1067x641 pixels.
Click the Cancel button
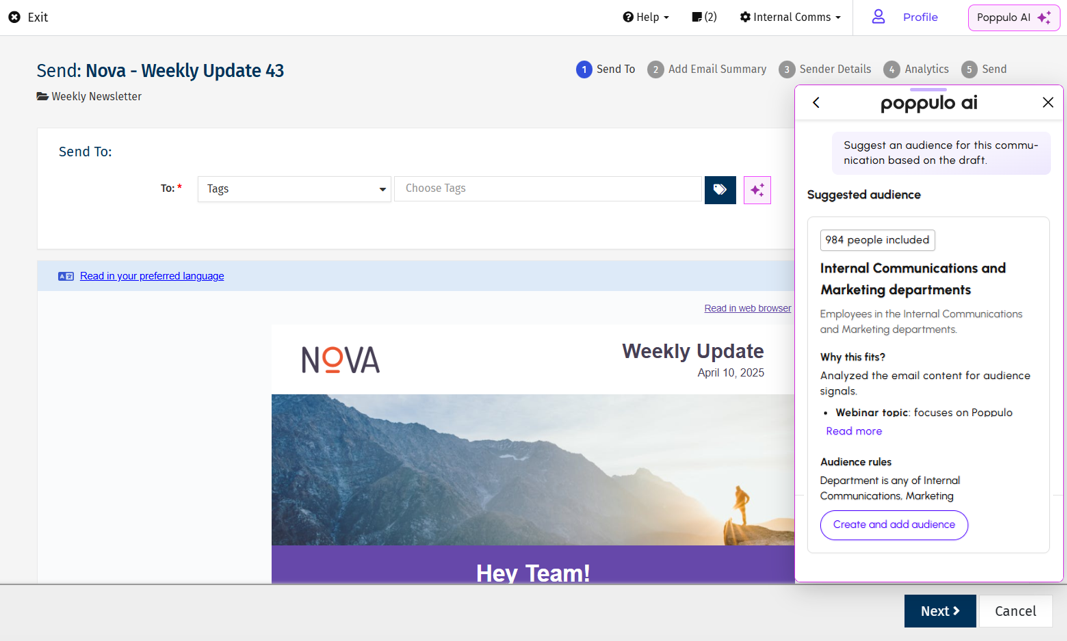(1015, 611)
